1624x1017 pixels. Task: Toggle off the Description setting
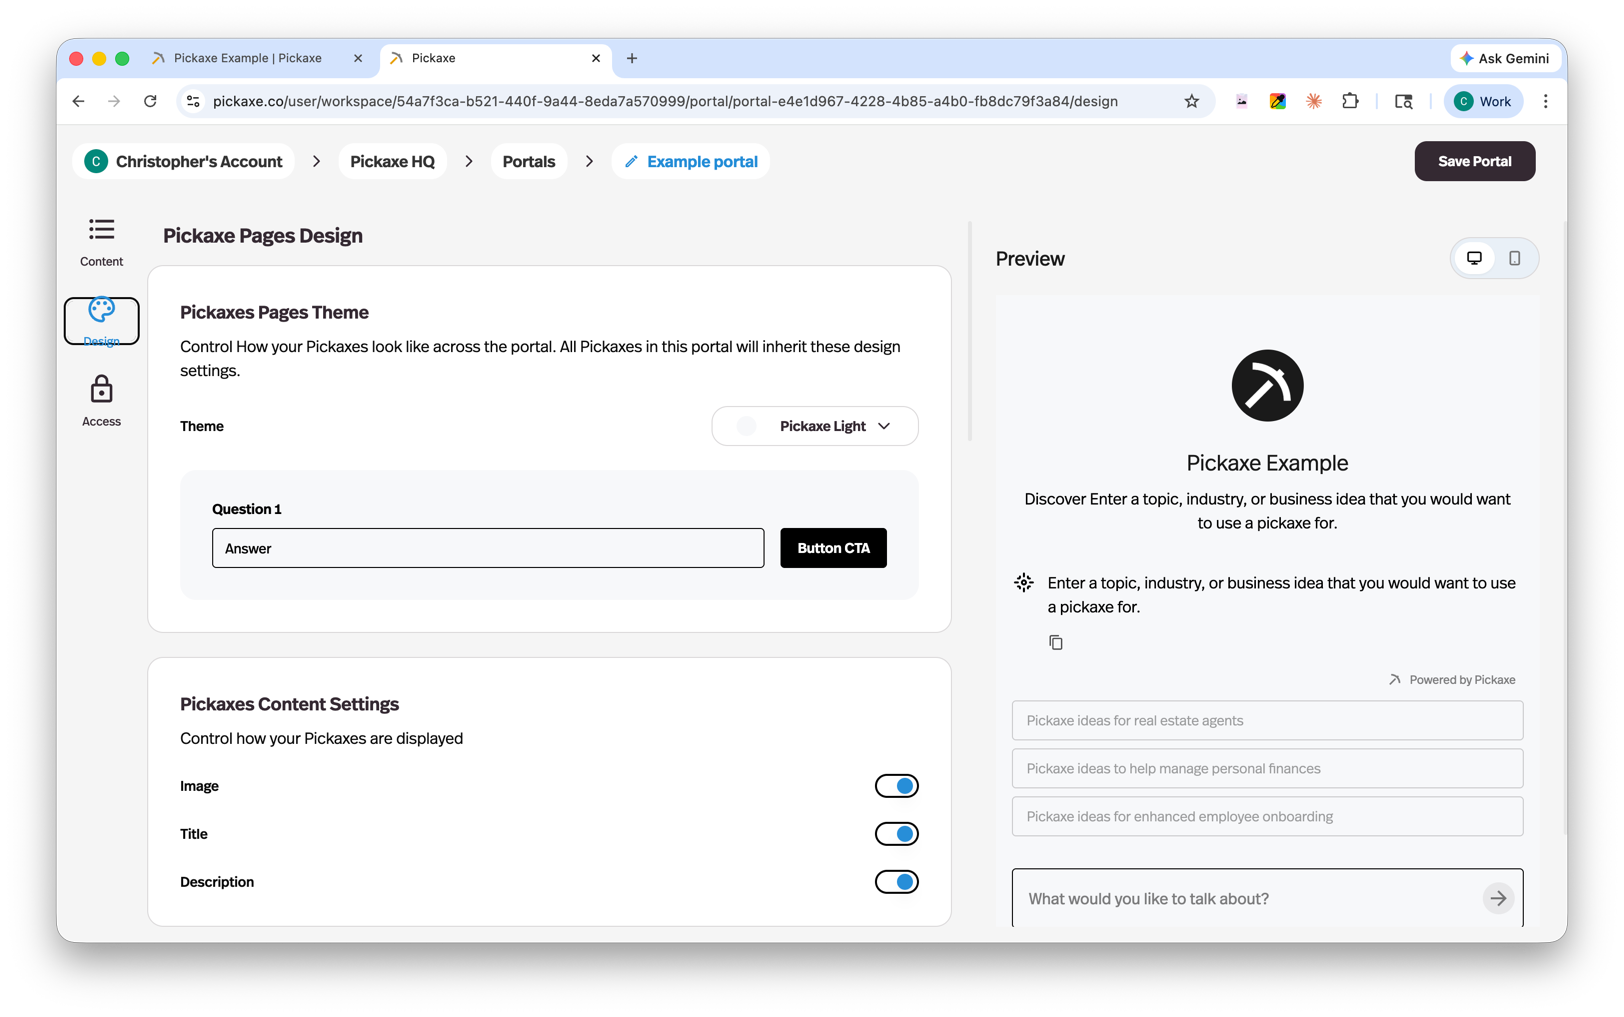pos(896,881)
